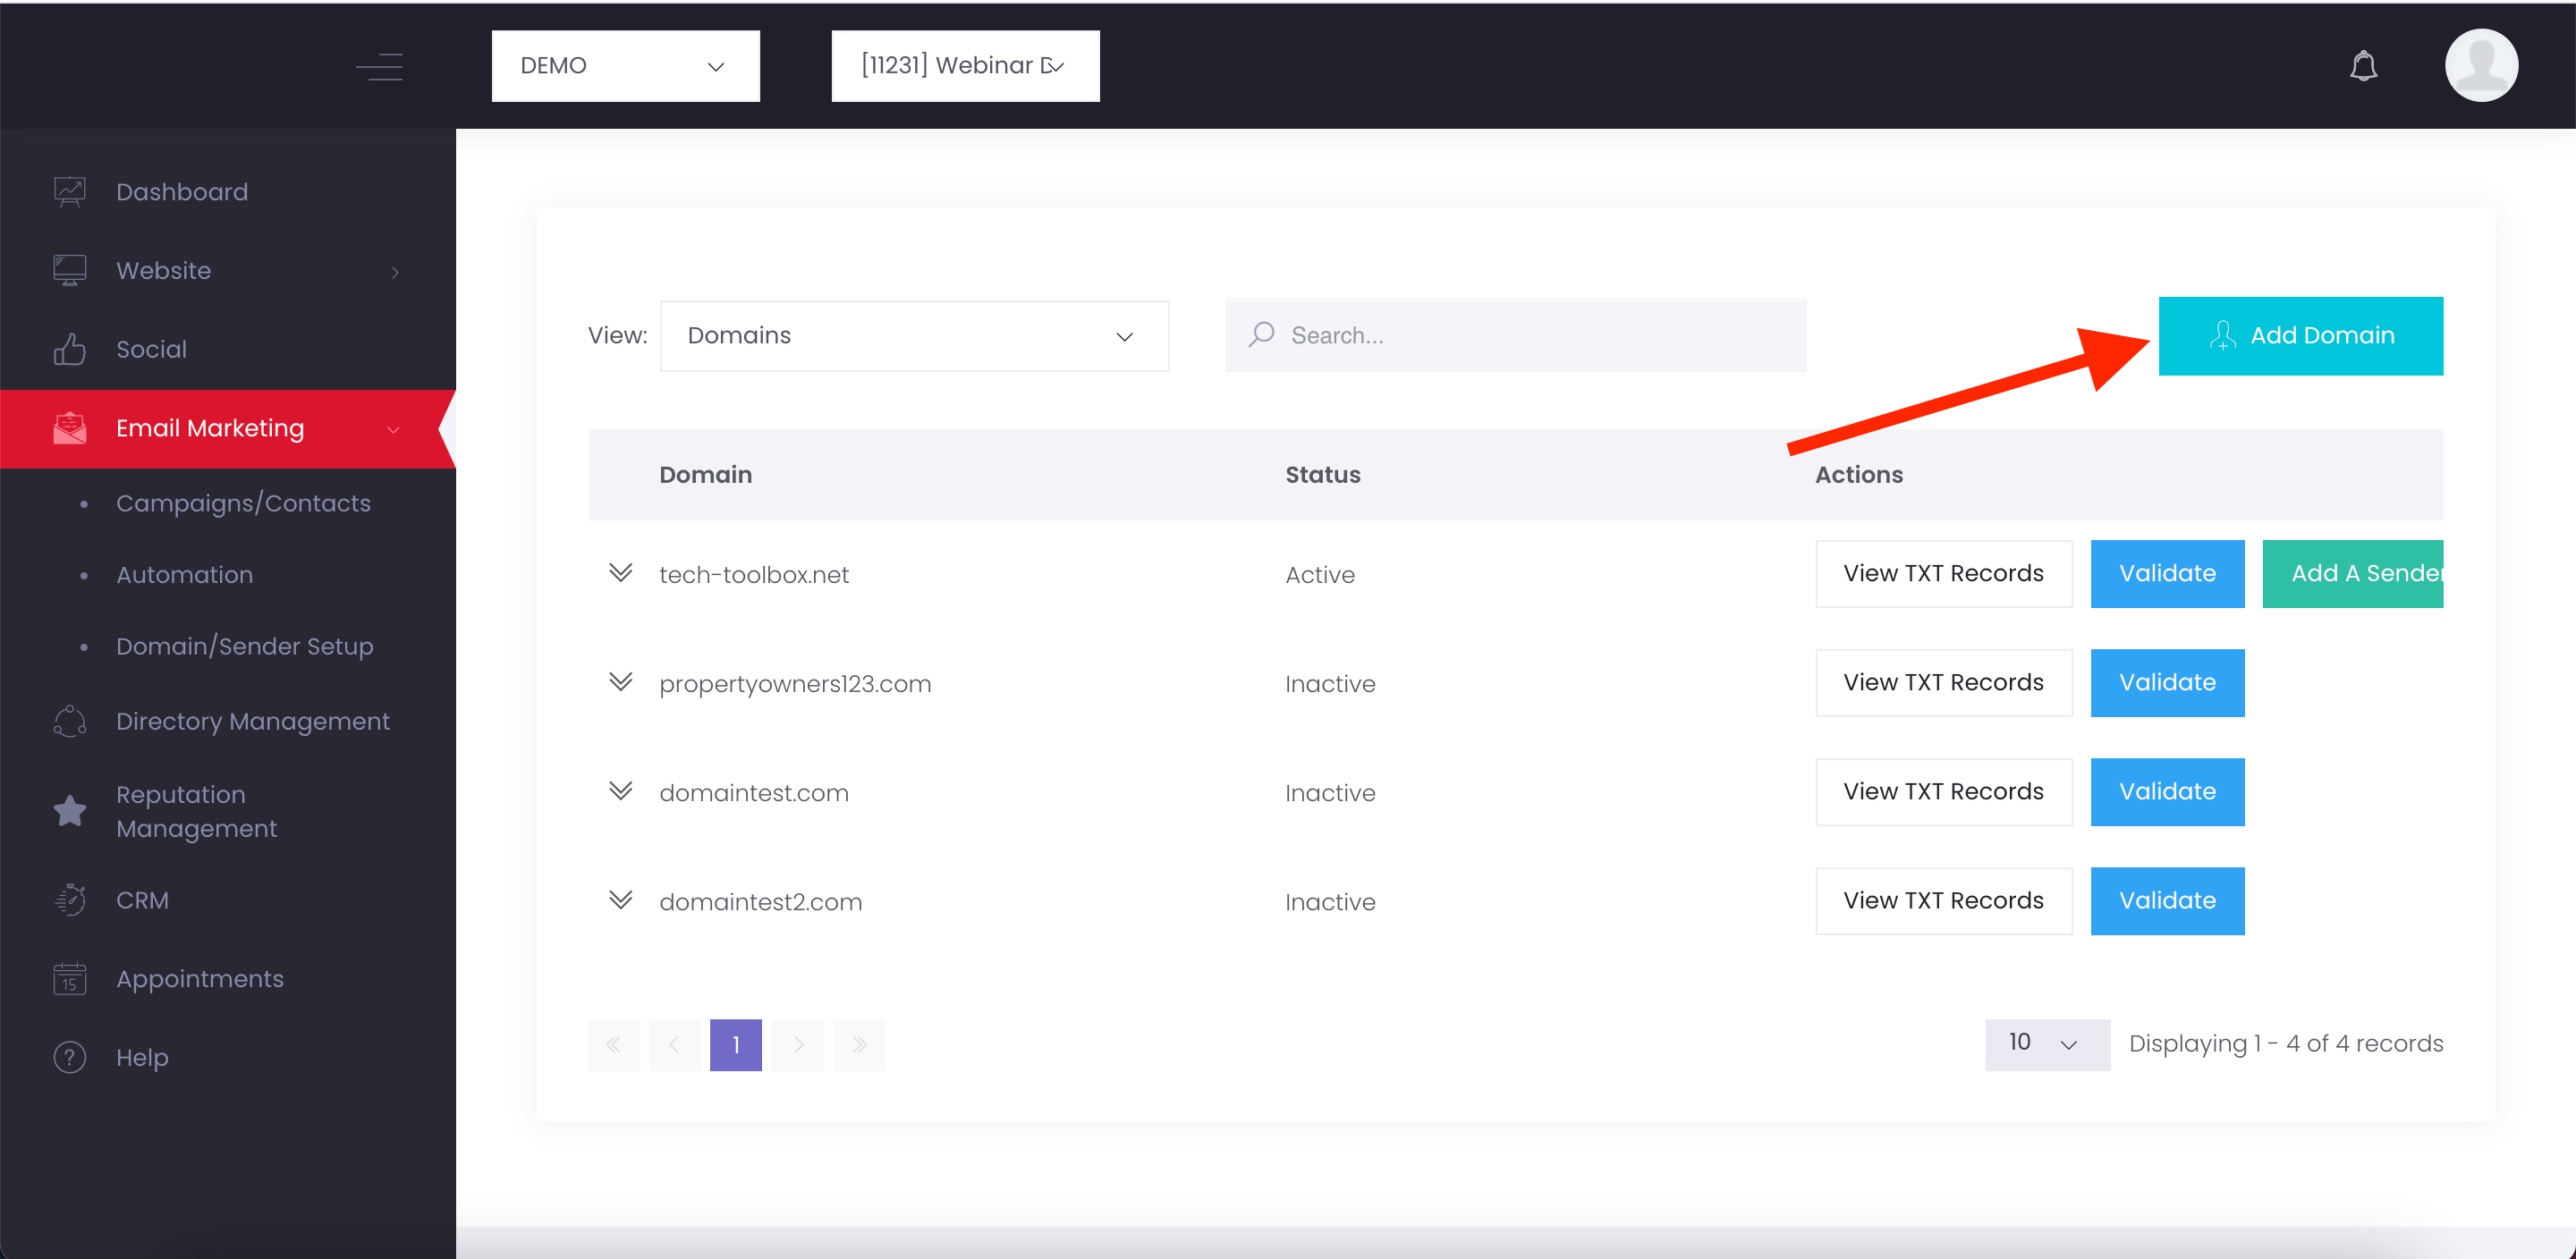Viewport: 2576px width, 1259px height.
Task: Click the Reputation Management star icon
Action: point(69,811)
